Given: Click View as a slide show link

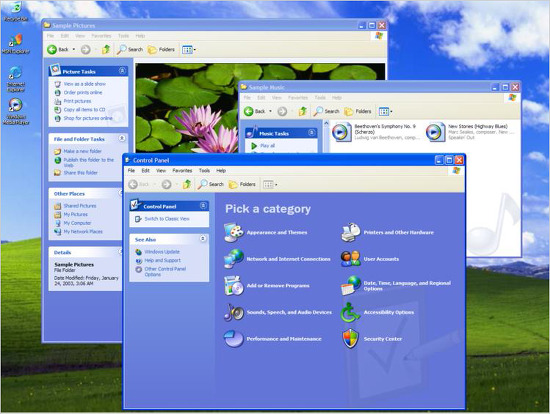Looking at the screenshot, I should coord(84,84).
